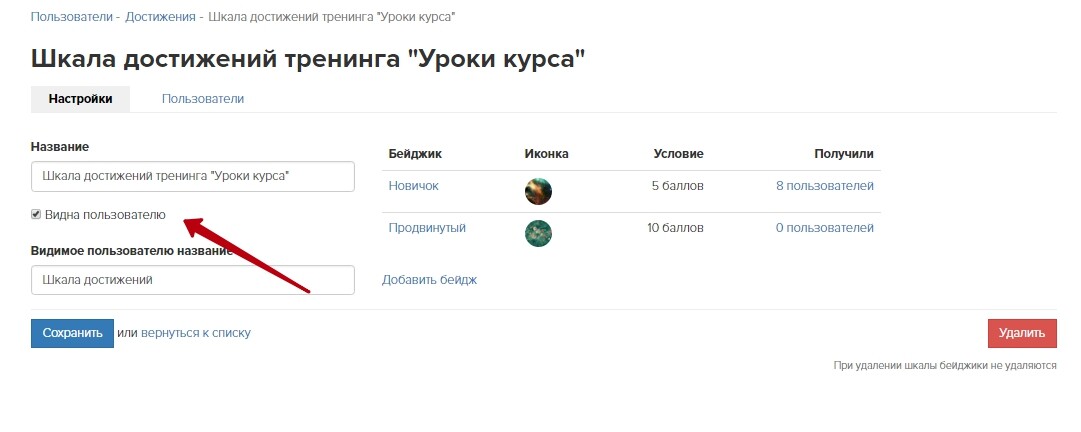Open the Продвинутый badge link
Viewport: 1081px width, 432px height.
pos(427,227)
